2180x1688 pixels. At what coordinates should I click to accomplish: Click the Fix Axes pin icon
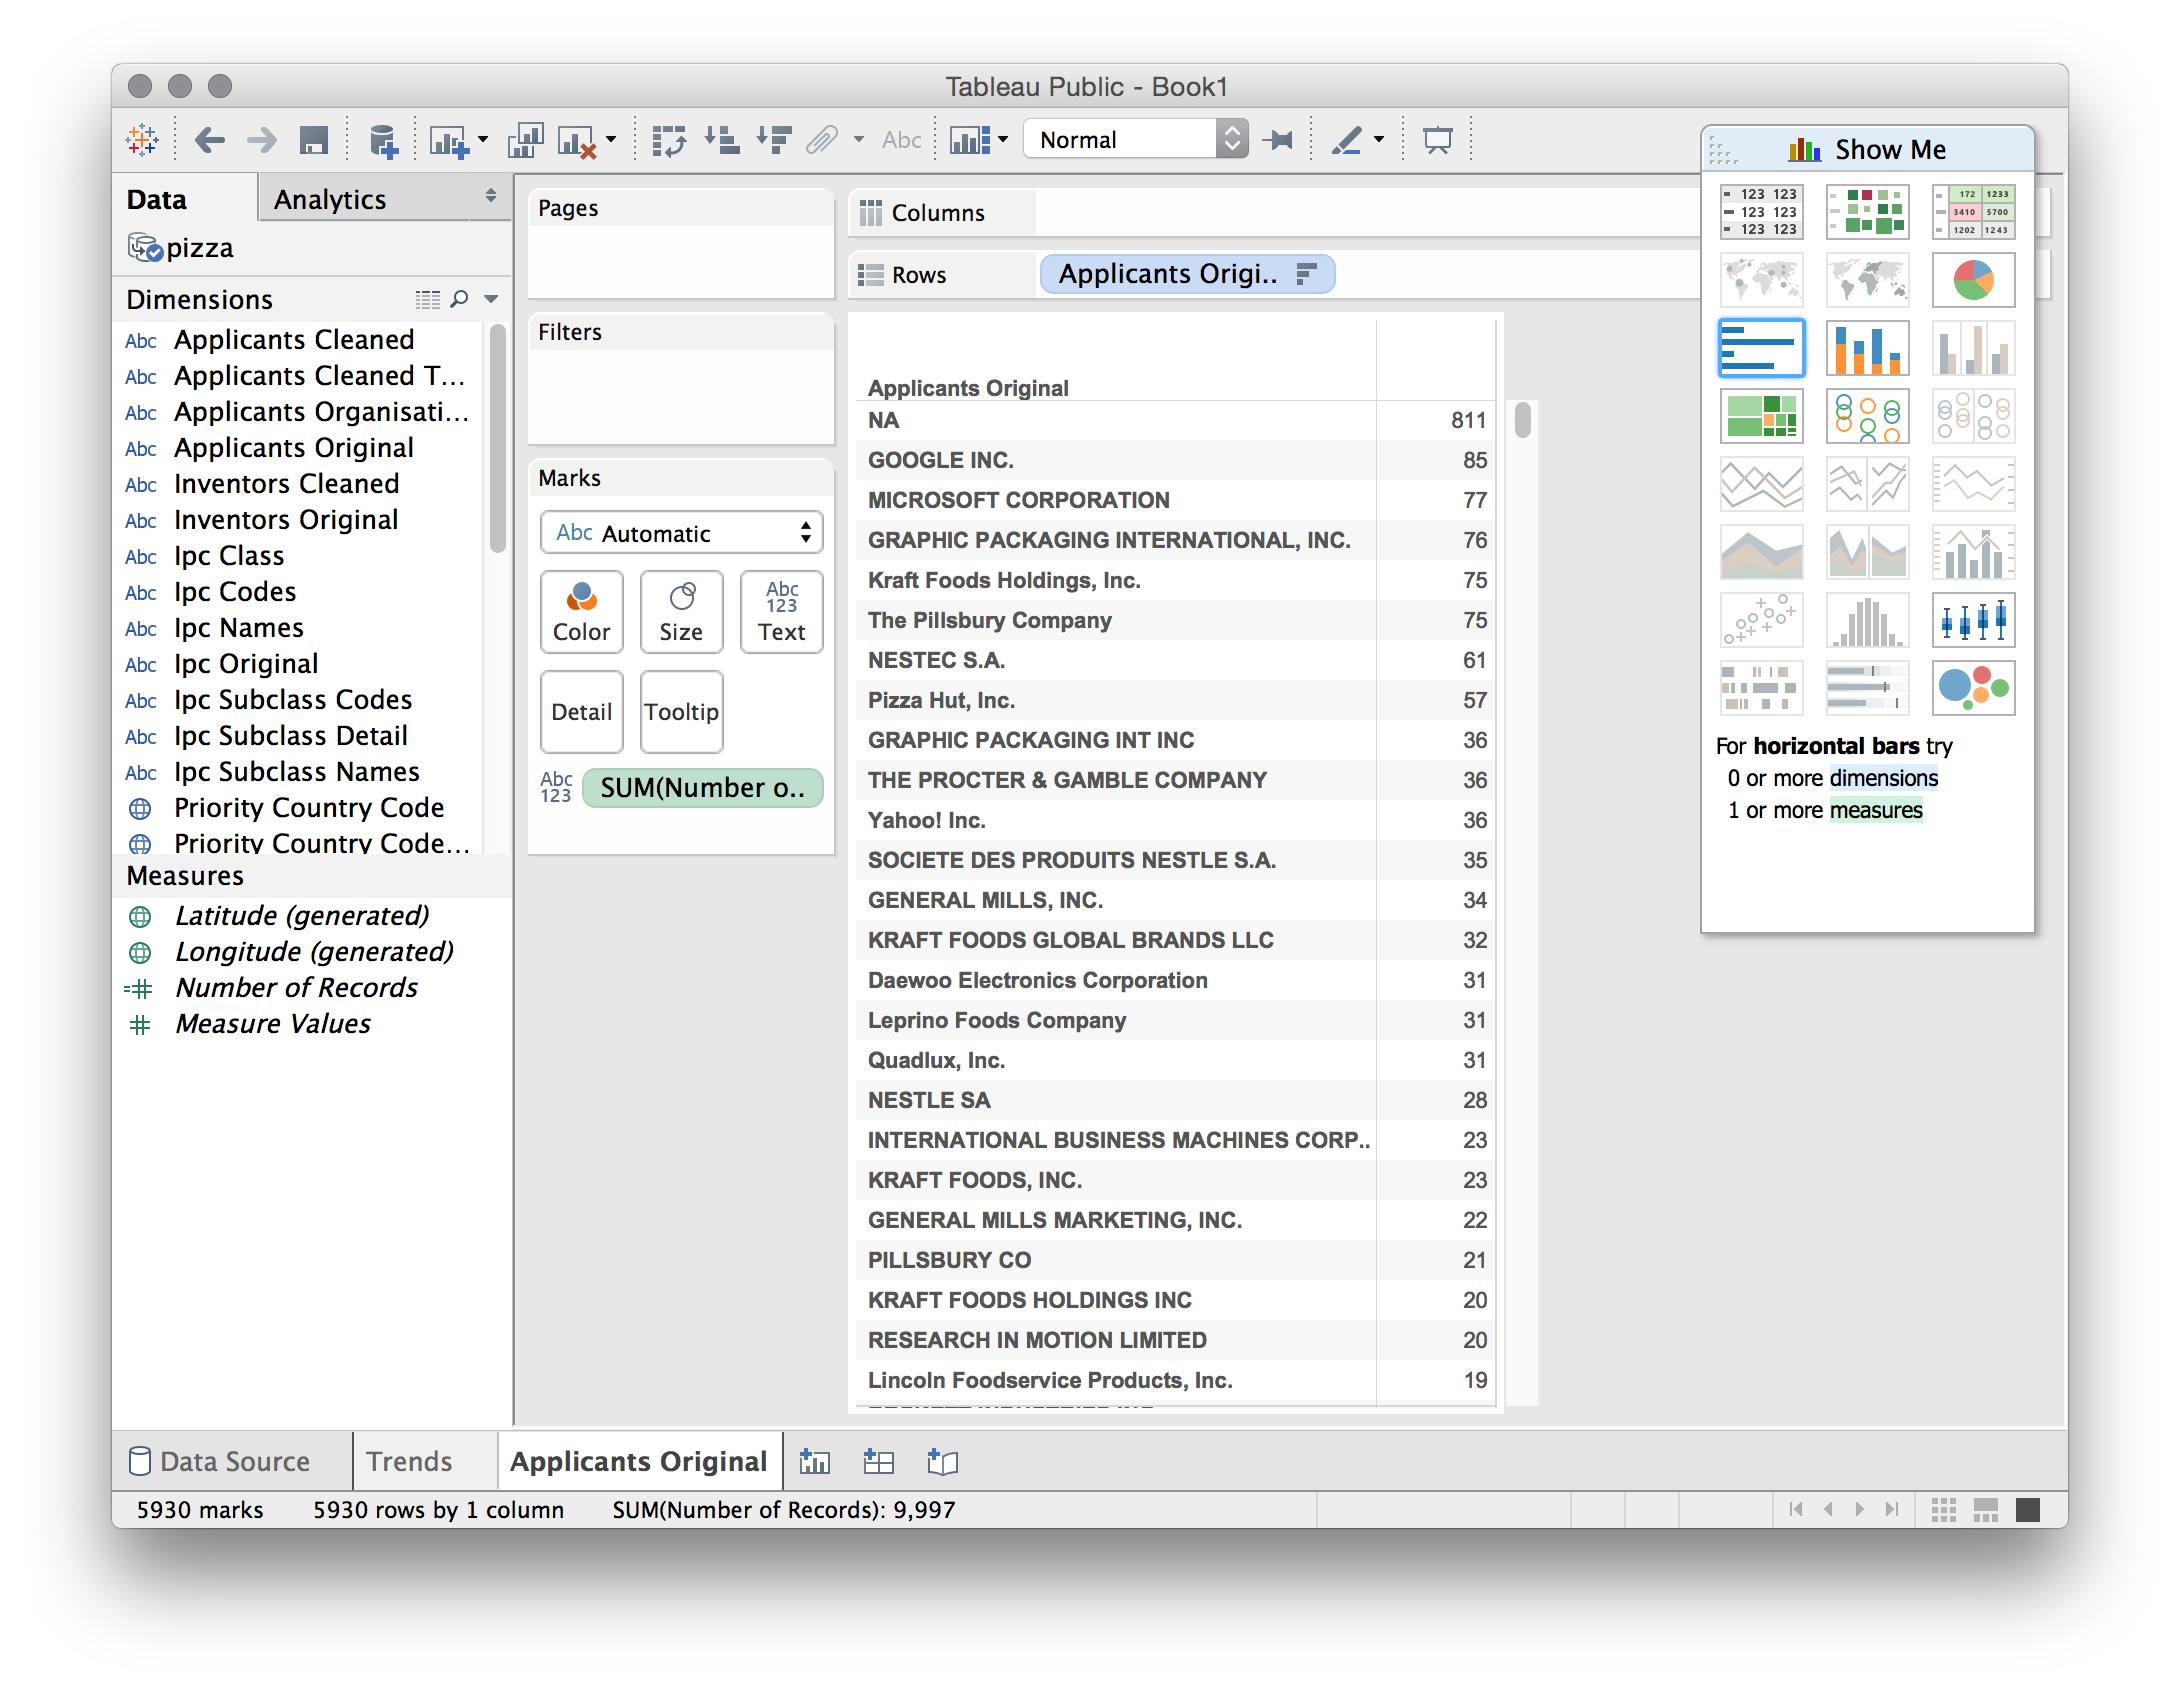(1278, 140)
